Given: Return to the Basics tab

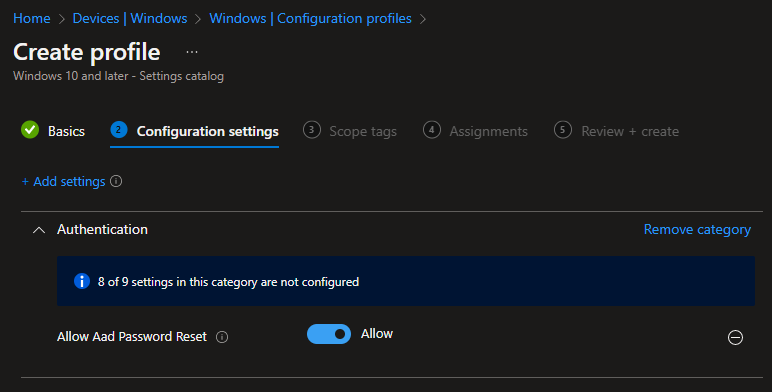Looking at the screenshot, I should pyautogui.click(x=66, y=131).
